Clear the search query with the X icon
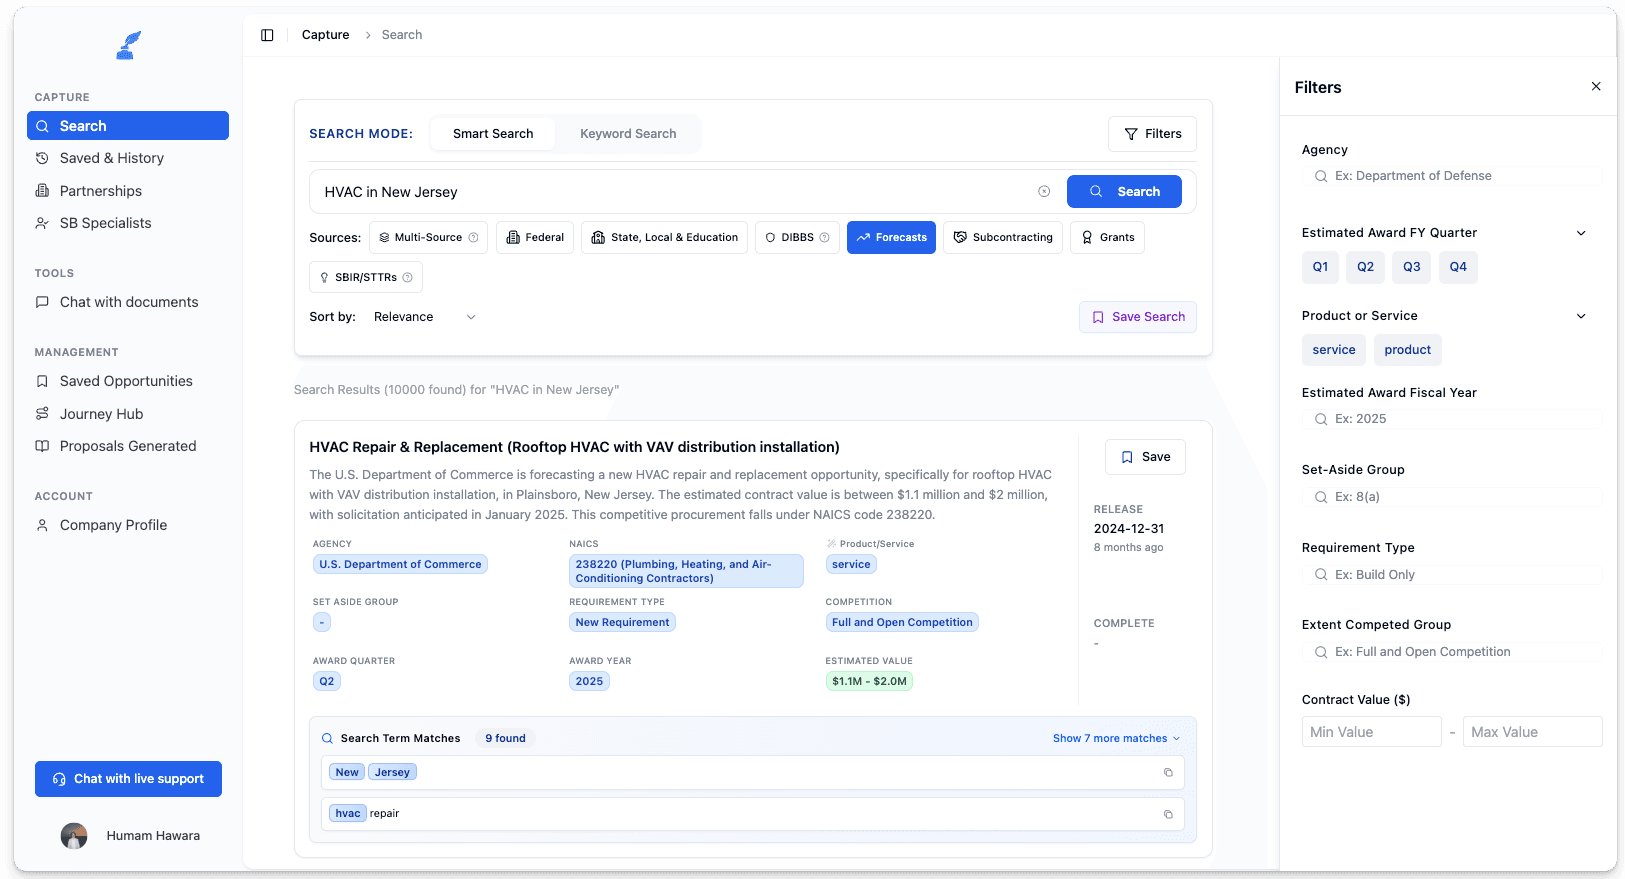 pos(1044,192)
